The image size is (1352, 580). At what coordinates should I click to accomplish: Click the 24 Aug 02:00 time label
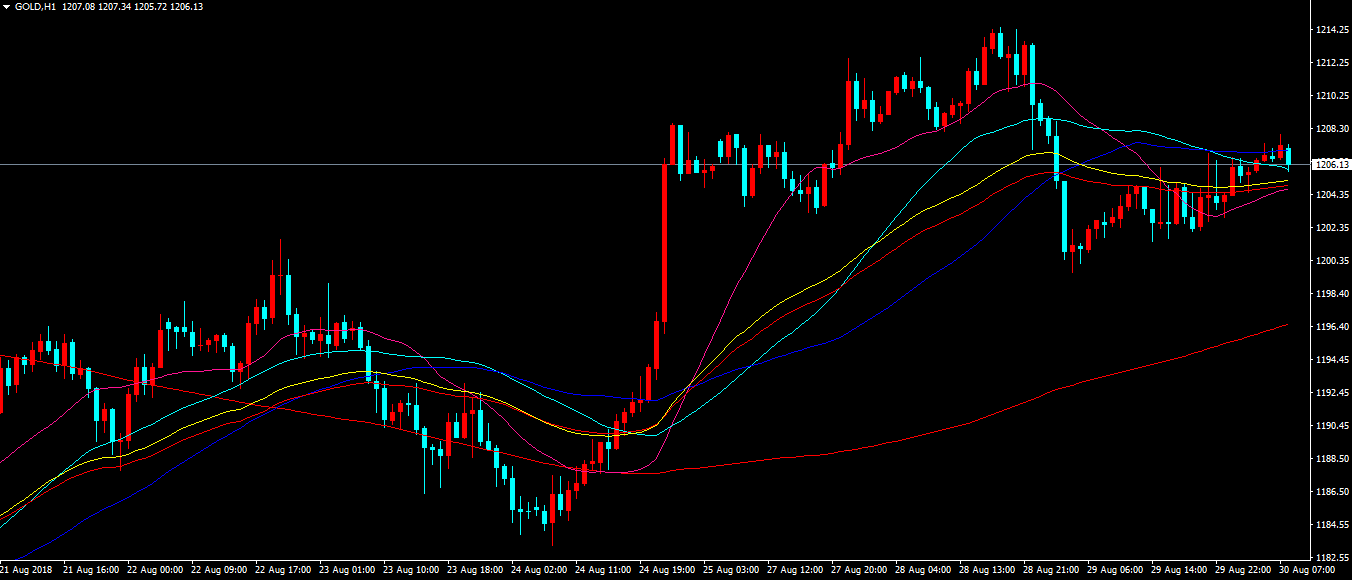click(x=539, y=570)
